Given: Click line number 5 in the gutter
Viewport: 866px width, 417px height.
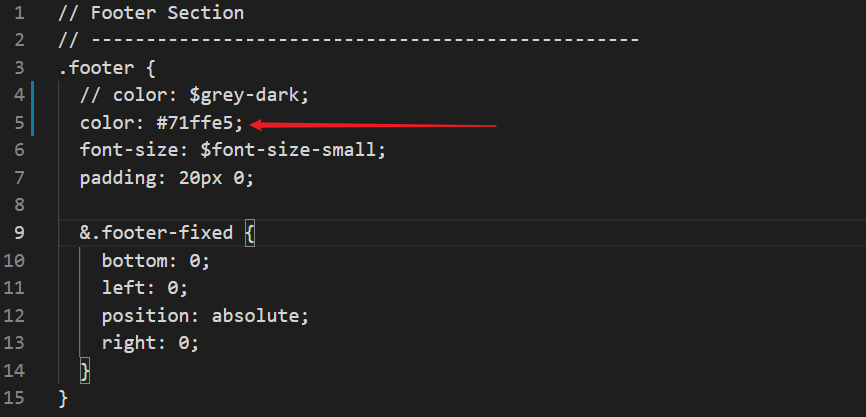Looking at the screenshot, I should tap(19, 123).
